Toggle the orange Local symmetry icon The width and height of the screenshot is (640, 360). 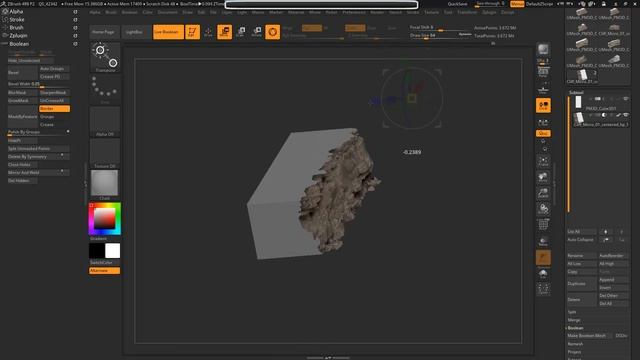(x=543, y=105)
